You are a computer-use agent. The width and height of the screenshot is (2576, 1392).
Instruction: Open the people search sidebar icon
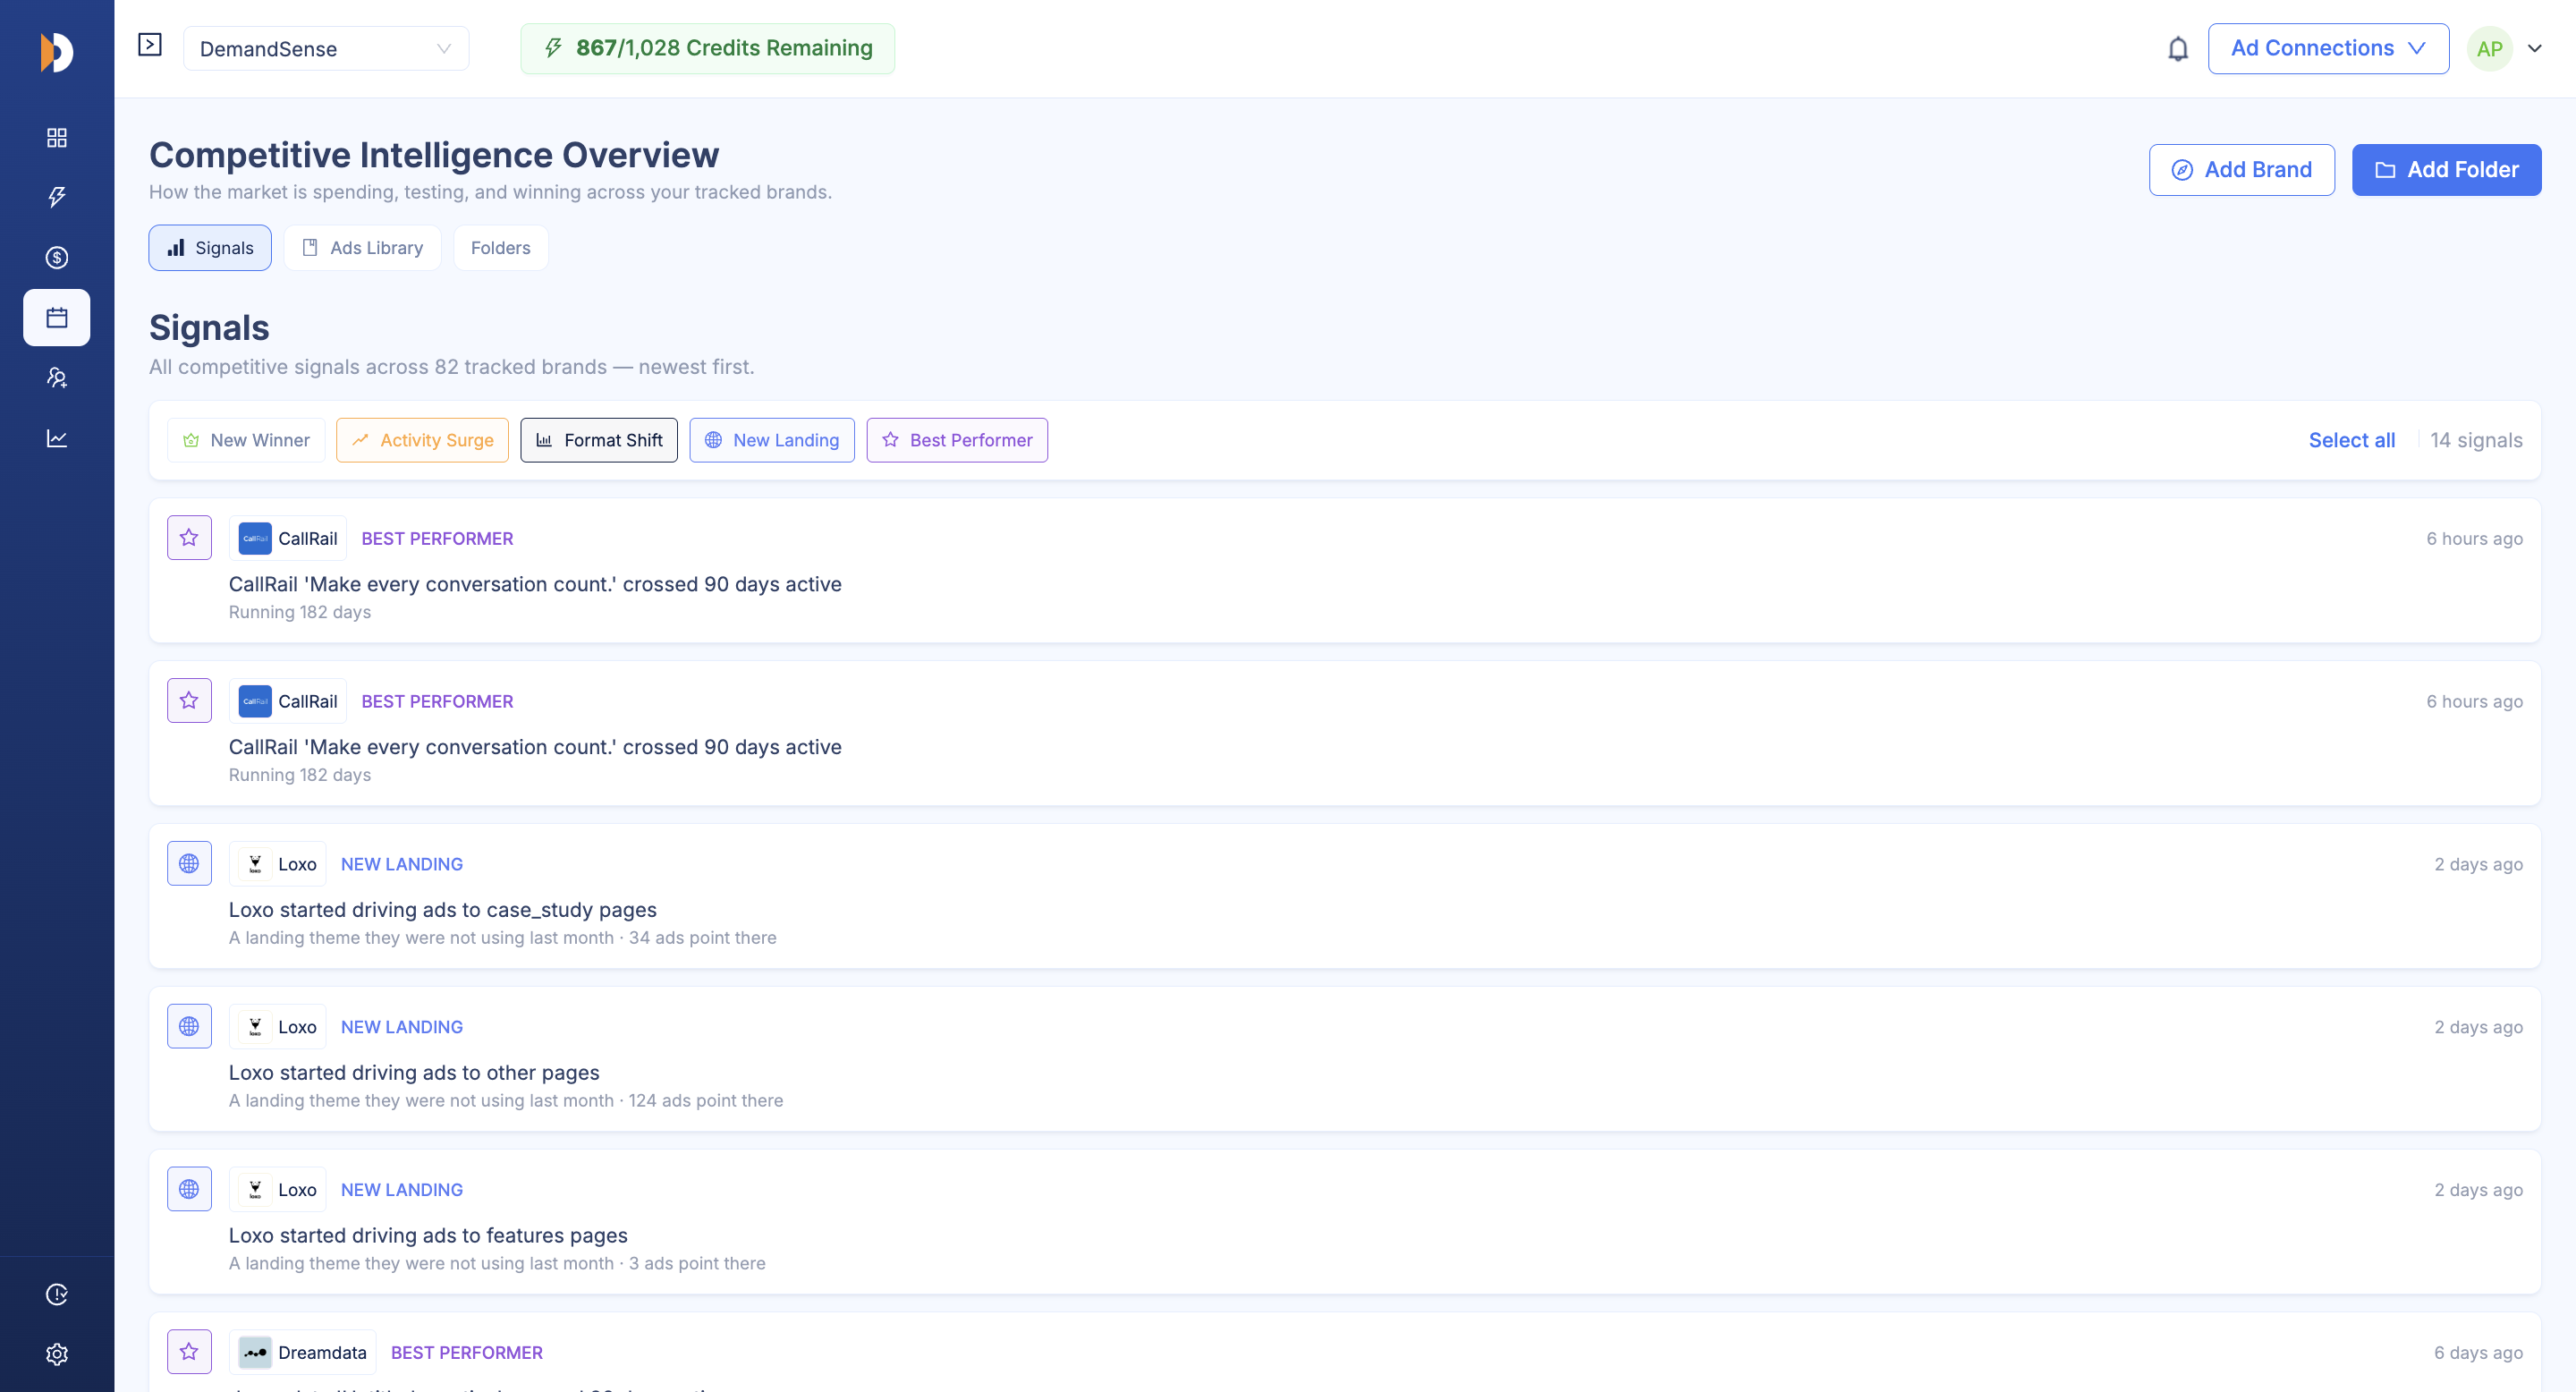pos(57,378)
